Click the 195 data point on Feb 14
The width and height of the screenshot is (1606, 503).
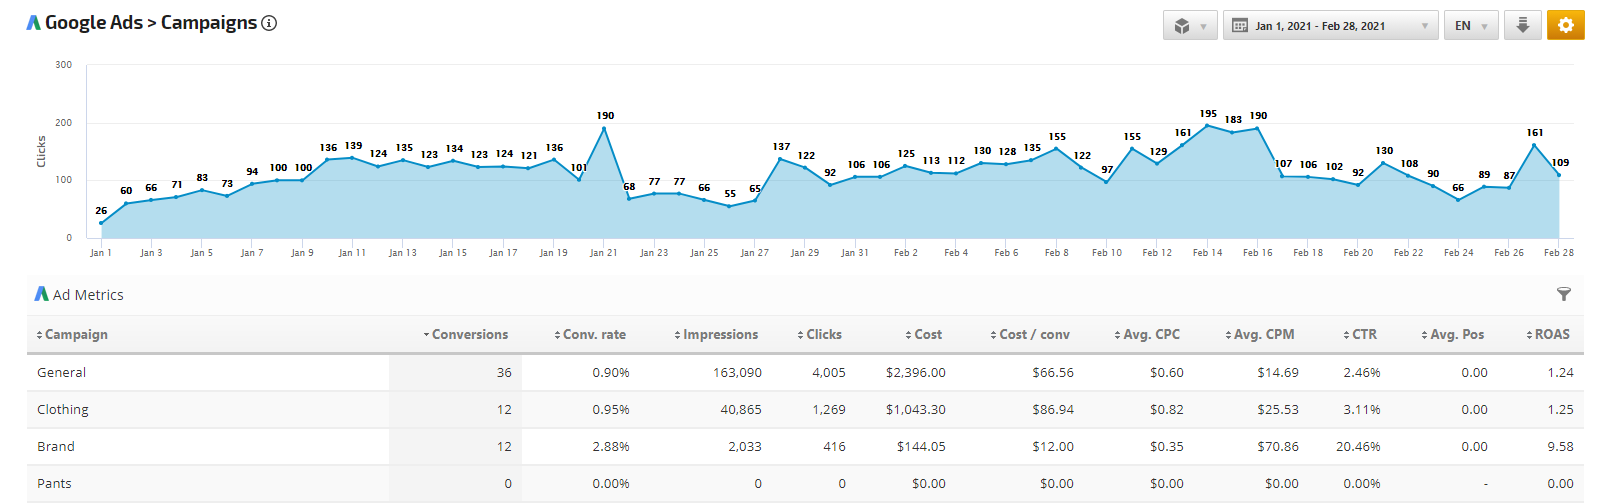(x=1208, y=126)
